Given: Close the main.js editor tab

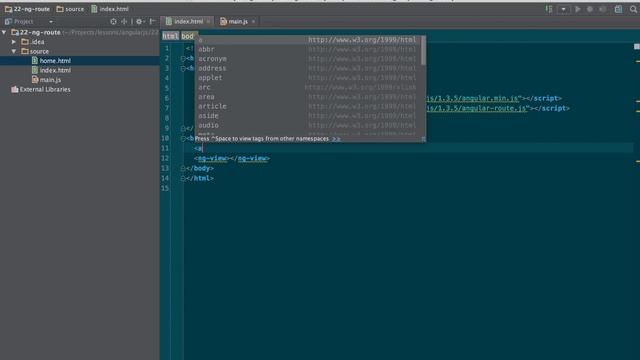Looking at the screenshot, I should pyautogui.click(x=253, y=22).
